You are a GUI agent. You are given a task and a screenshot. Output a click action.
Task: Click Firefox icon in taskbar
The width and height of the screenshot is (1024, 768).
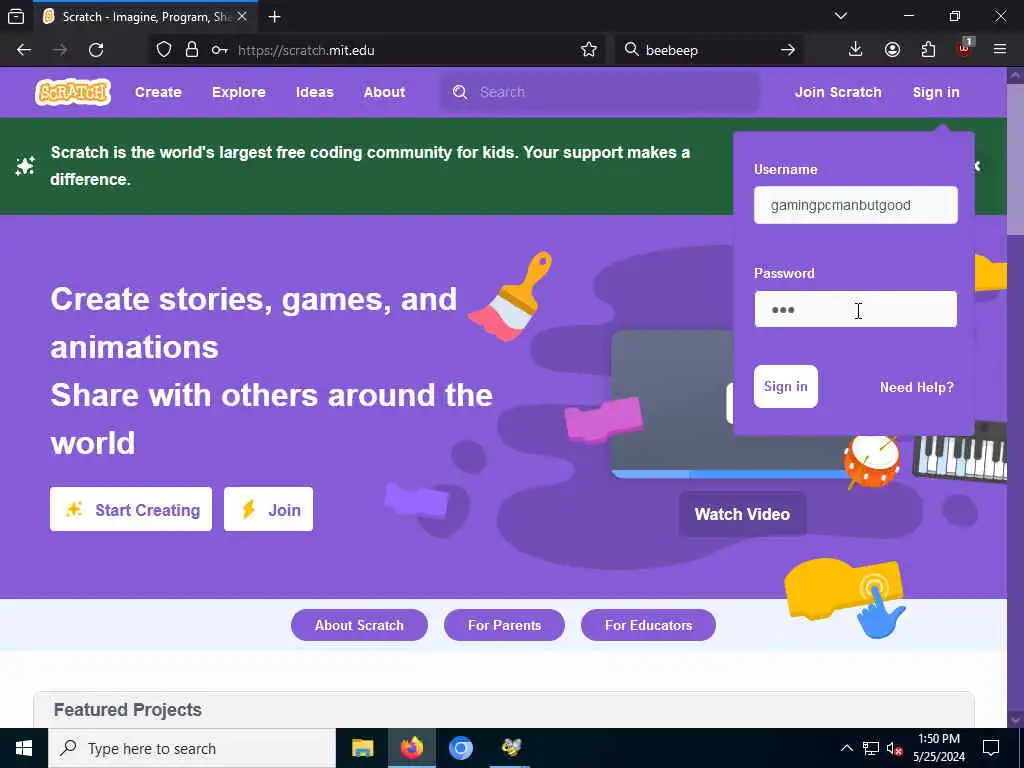pyautogui.click(x=411, y=748)
